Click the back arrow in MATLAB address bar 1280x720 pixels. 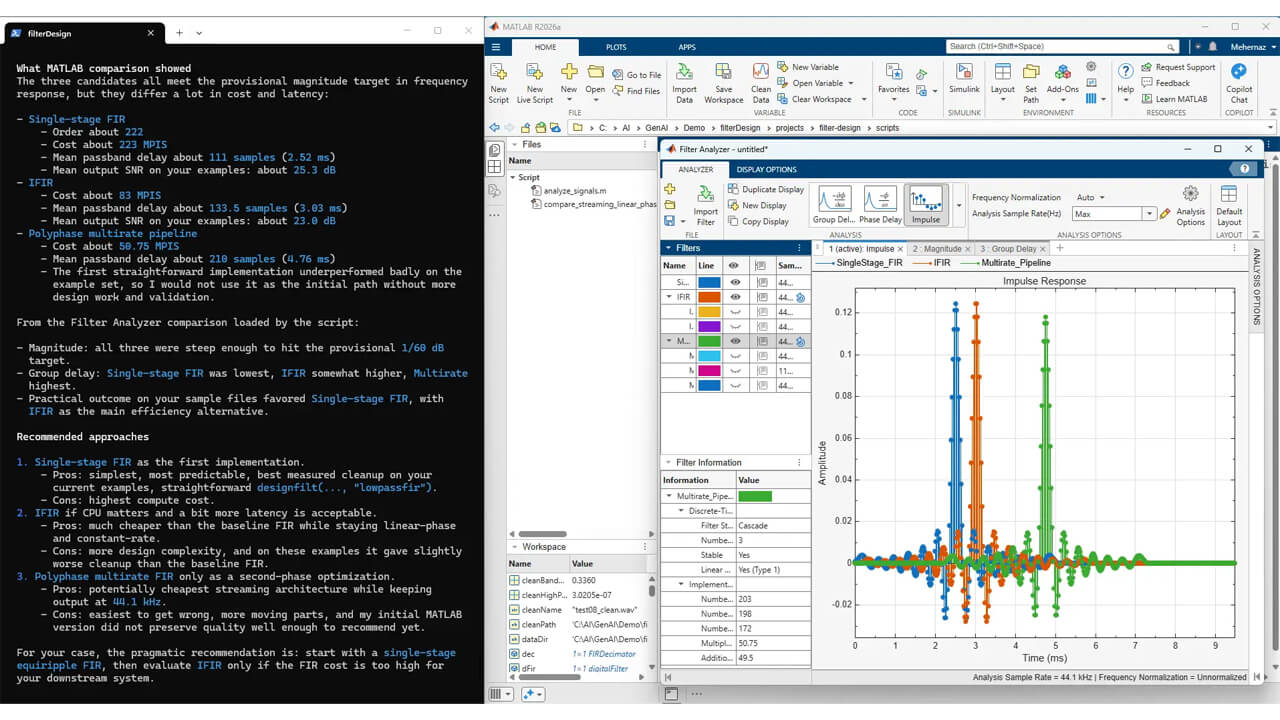pyautogui.click(x=494, y=128)
